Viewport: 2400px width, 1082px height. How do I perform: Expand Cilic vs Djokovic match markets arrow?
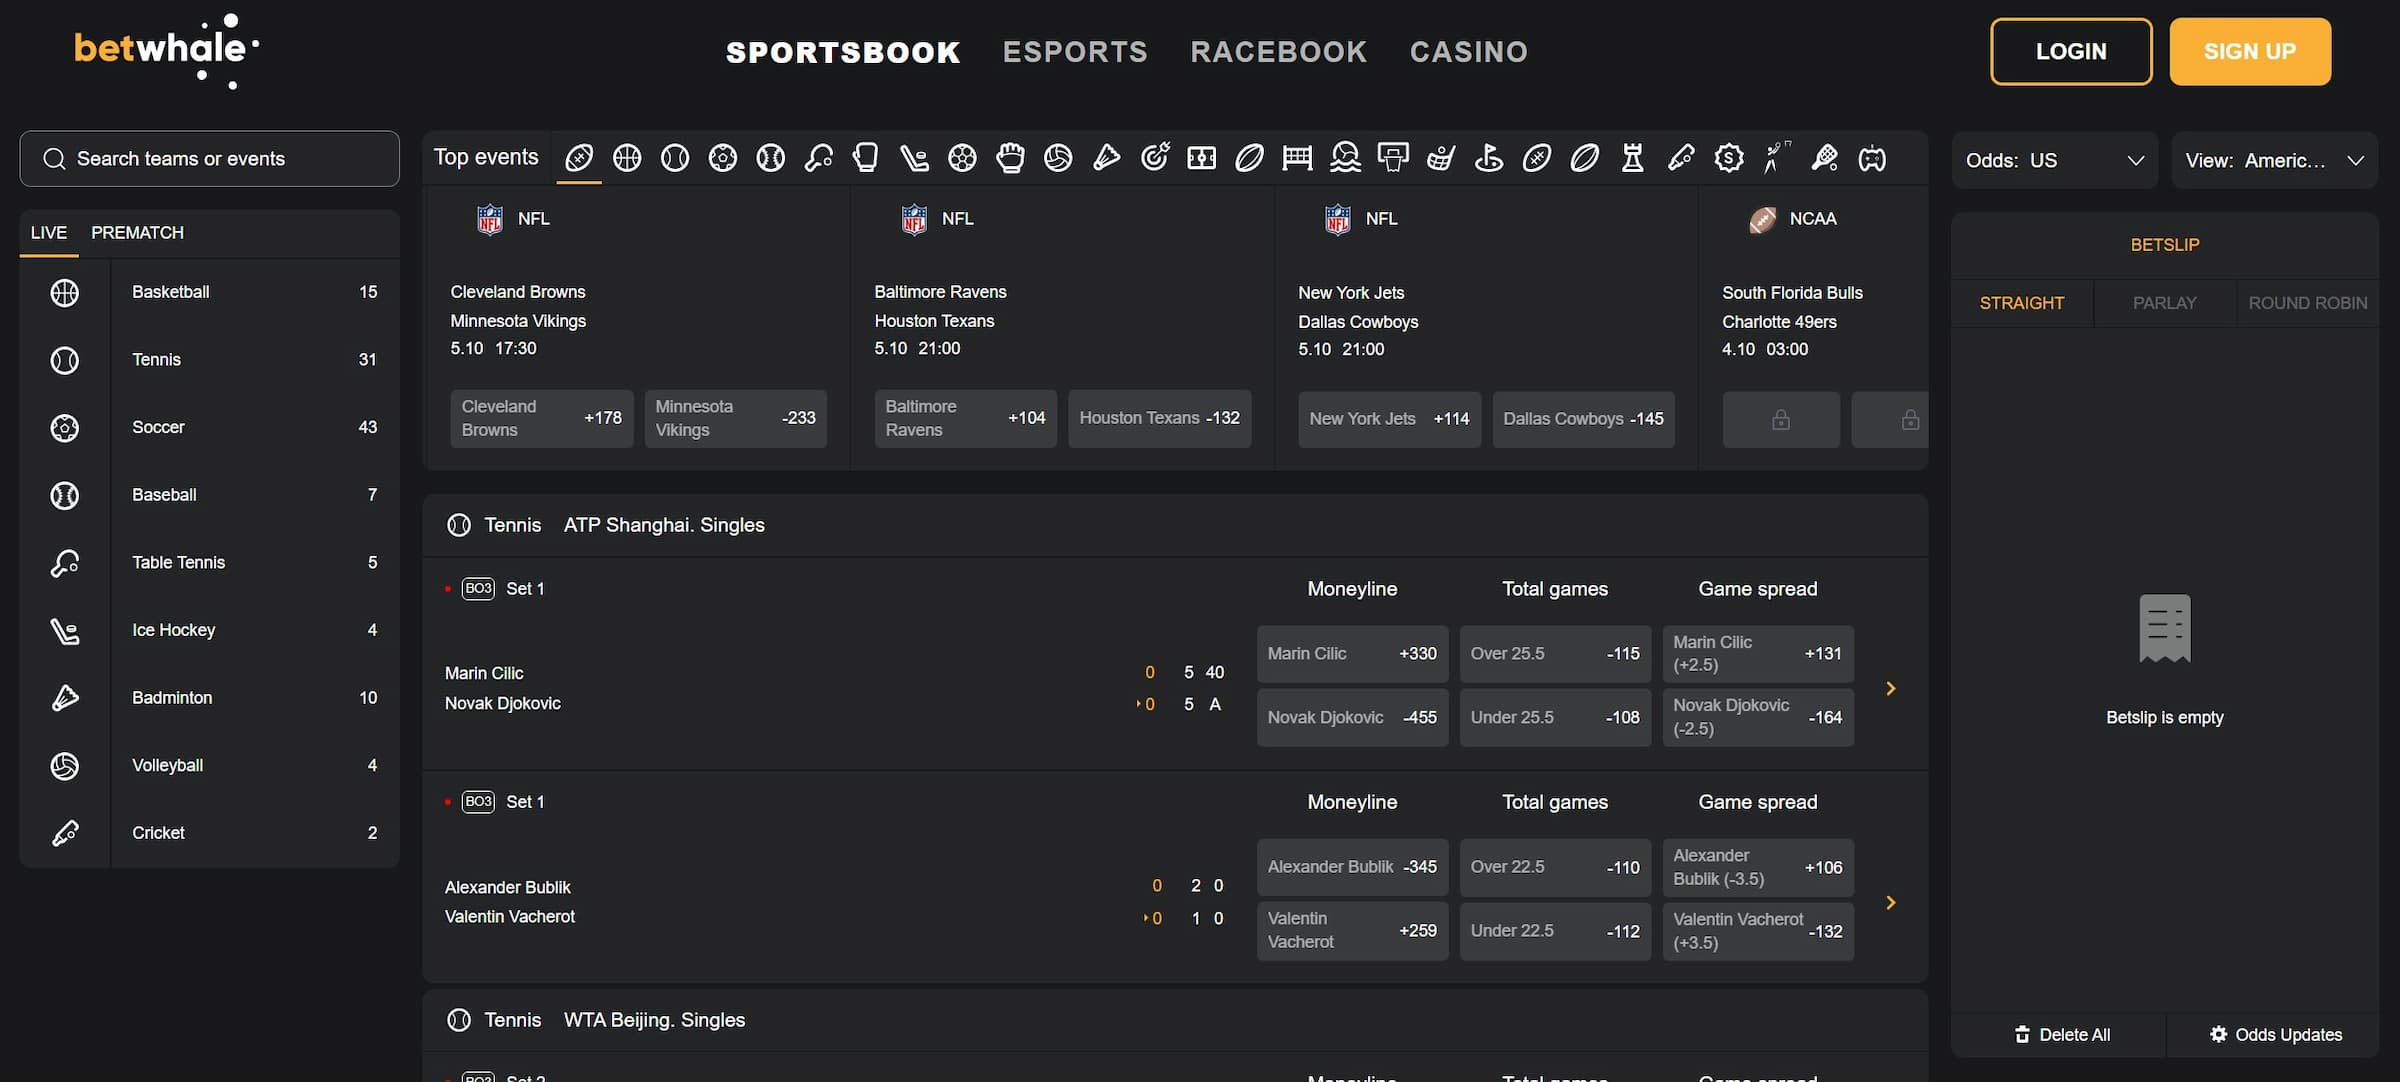(1890, 688)
